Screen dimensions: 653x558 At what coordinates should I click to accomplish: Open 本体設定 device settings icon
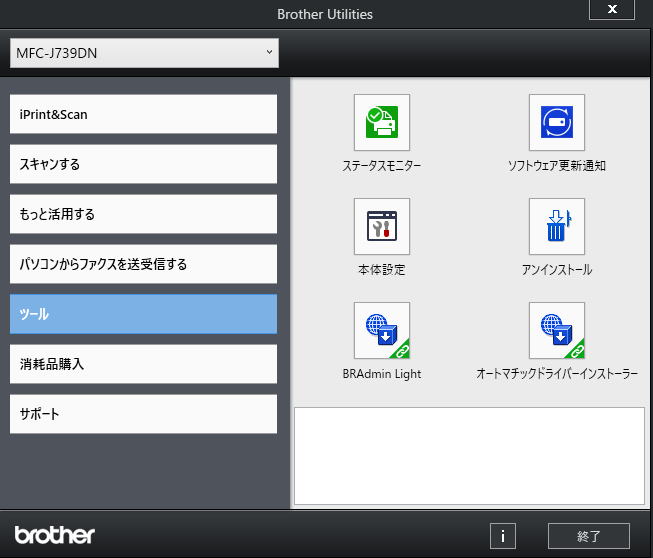click(381, 227)
